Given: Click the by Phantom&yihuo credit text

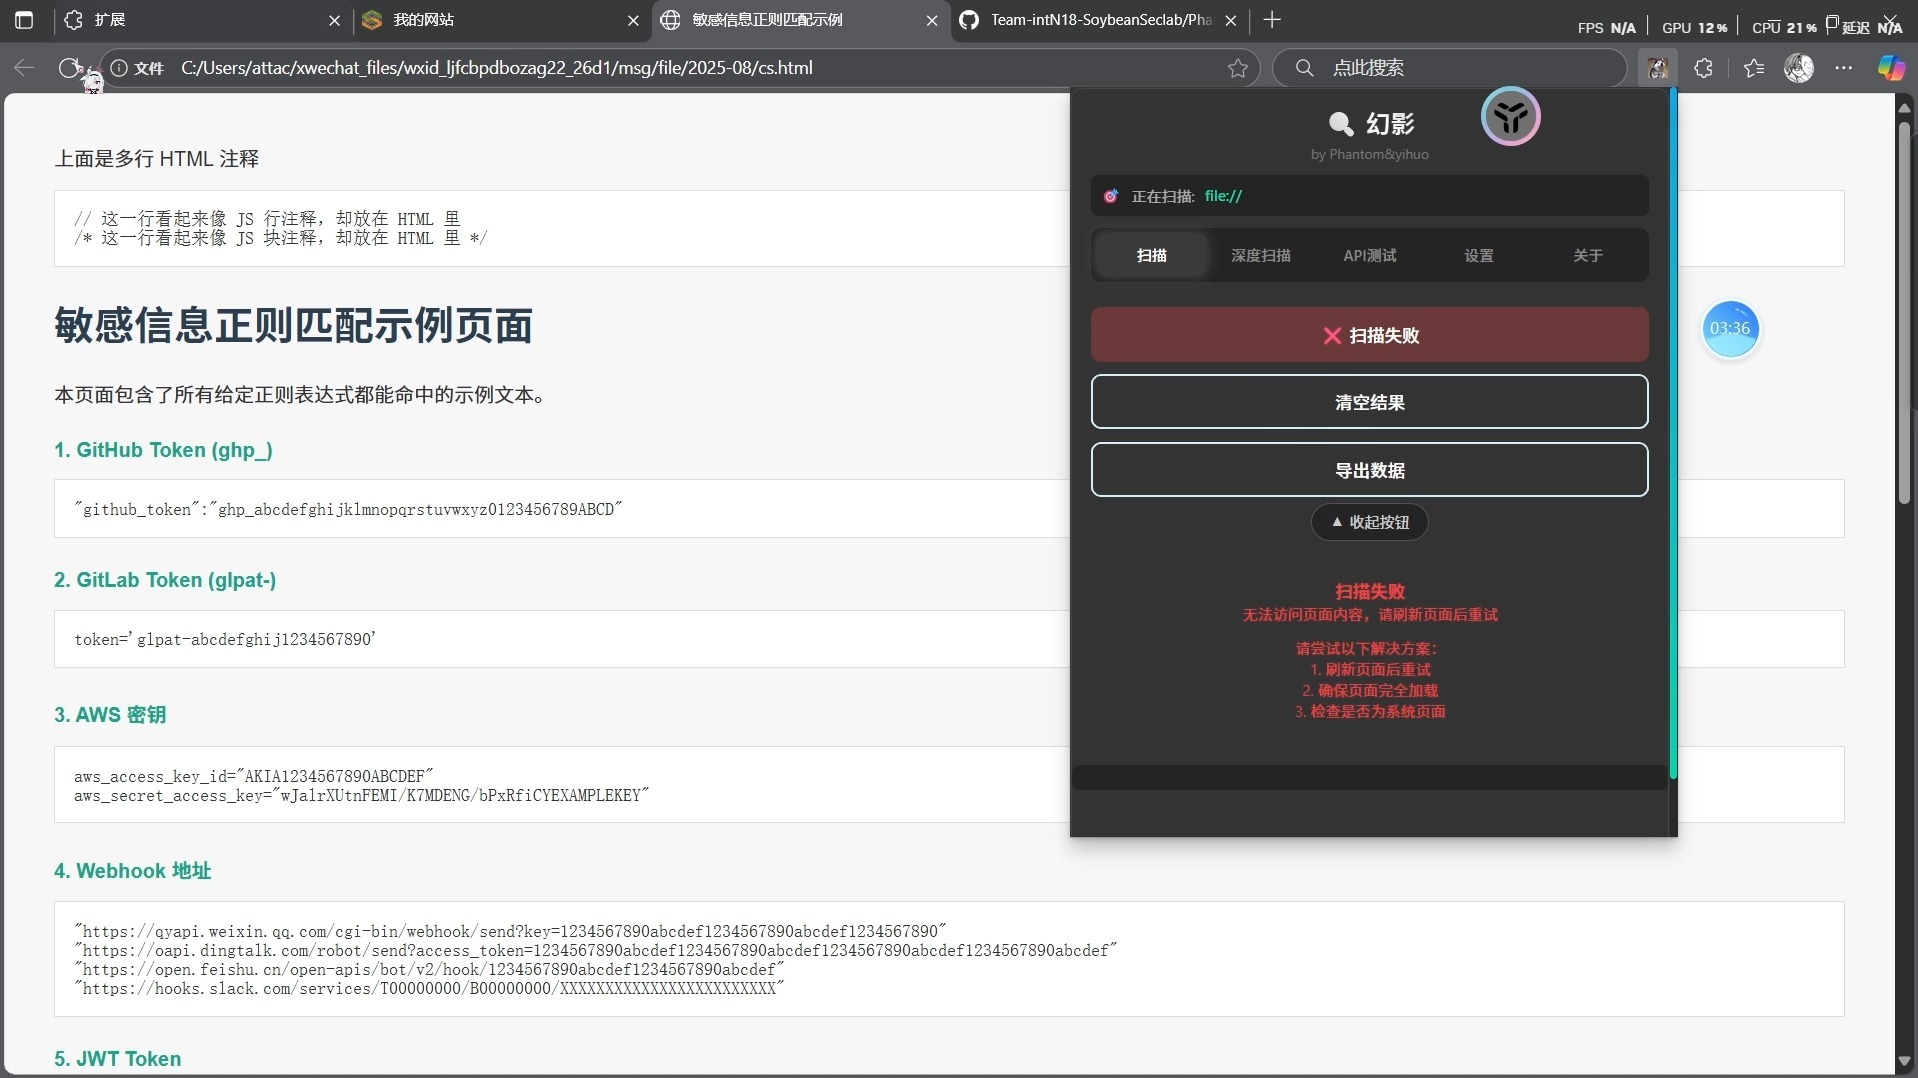Looking at the screenshot, I should click(1370, 154).
